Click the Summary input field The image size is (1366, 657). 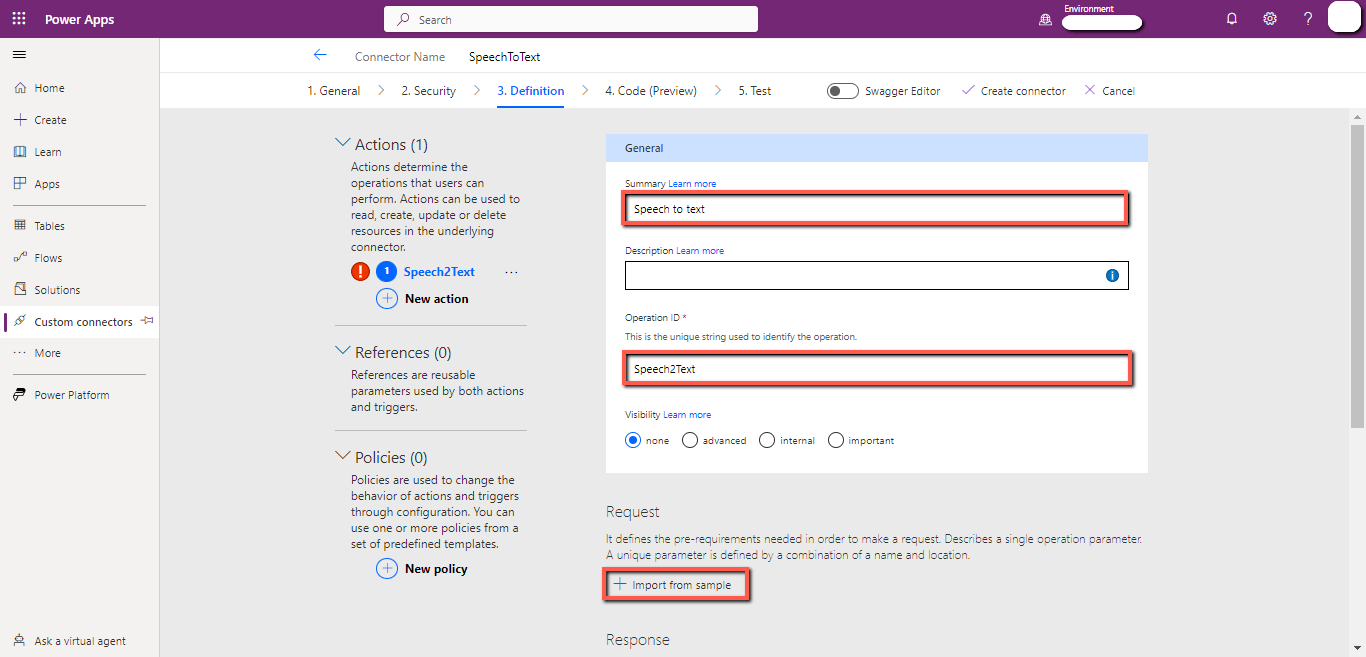[x=875, y=209]
